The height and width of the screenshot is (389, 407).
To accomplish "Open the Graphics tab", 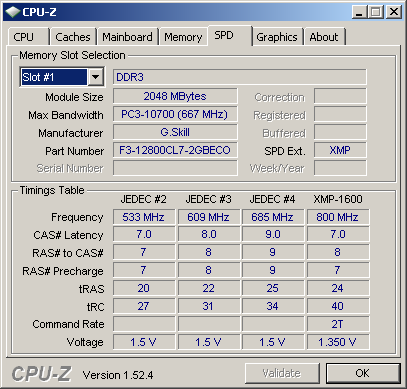I will 277,36.
